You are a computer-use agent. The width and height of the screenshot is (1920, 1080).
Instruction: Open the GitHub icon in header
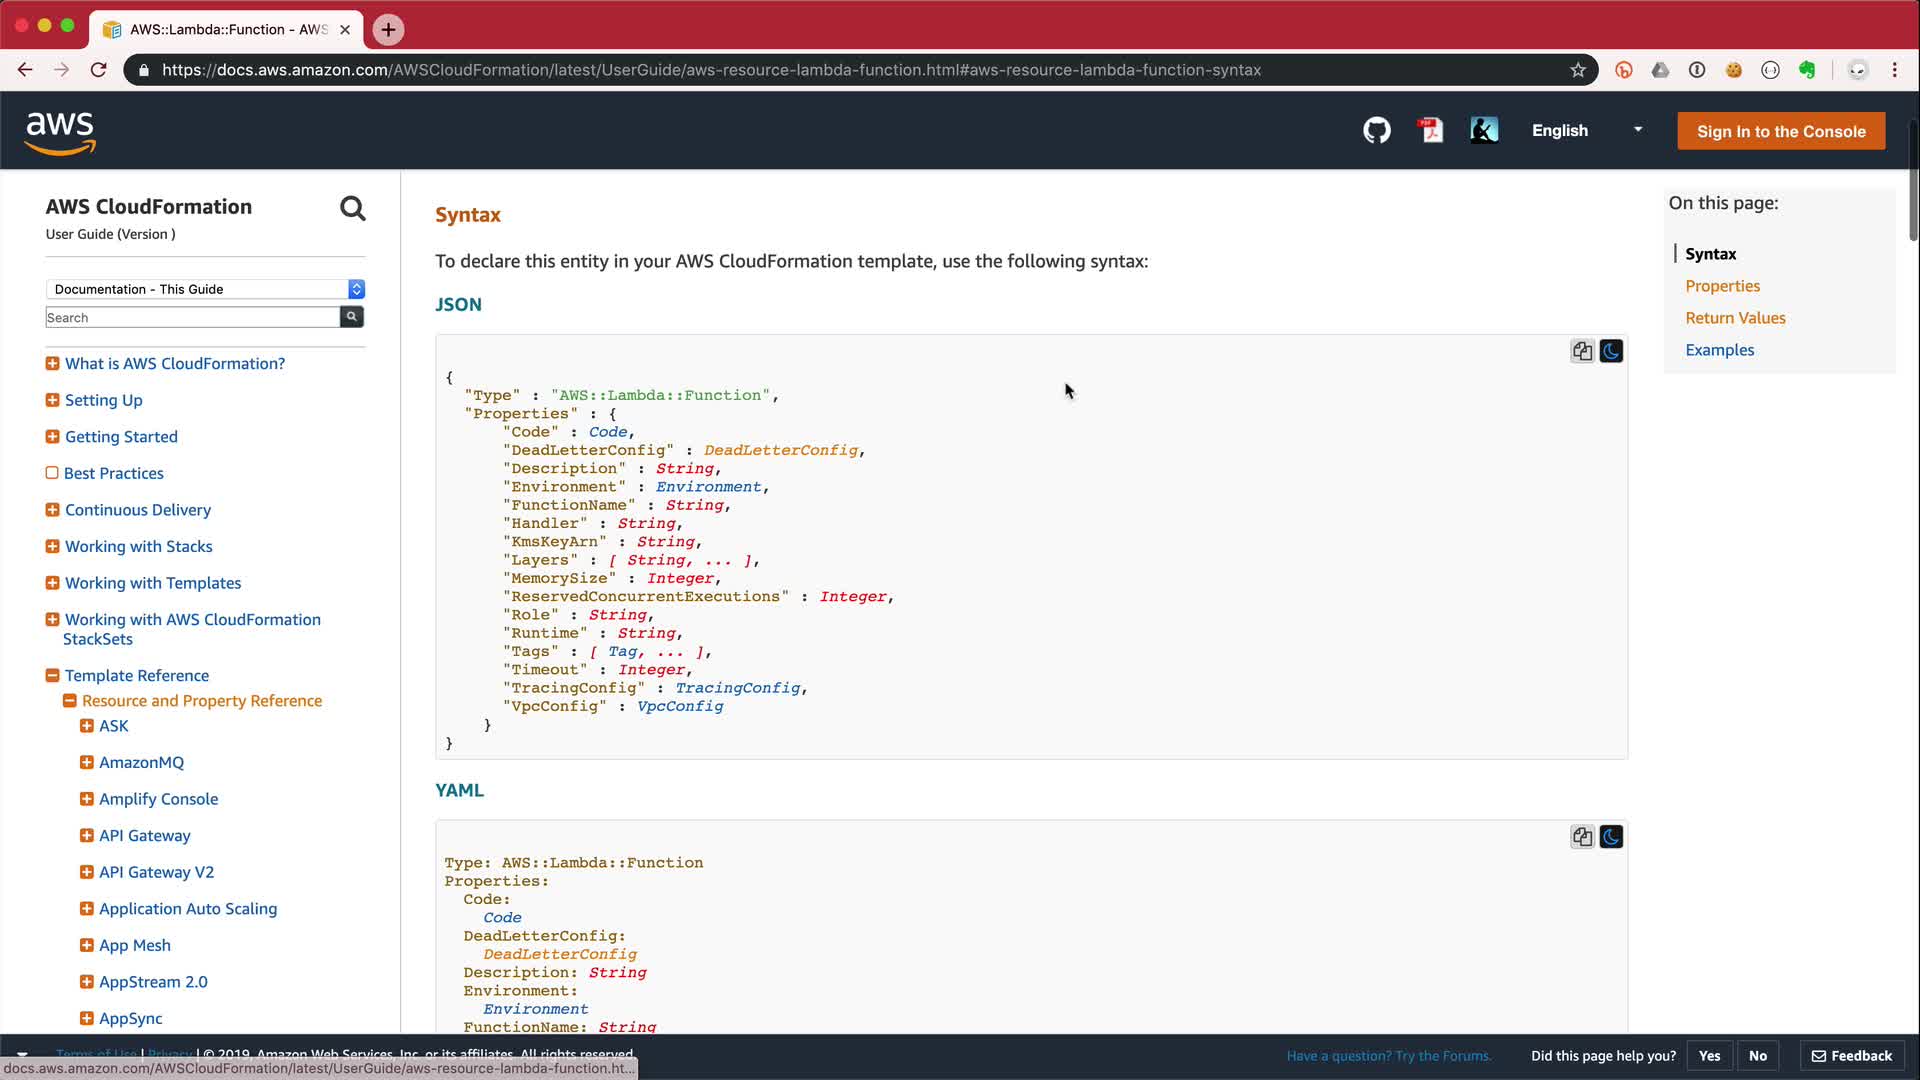coord(1377,131)
